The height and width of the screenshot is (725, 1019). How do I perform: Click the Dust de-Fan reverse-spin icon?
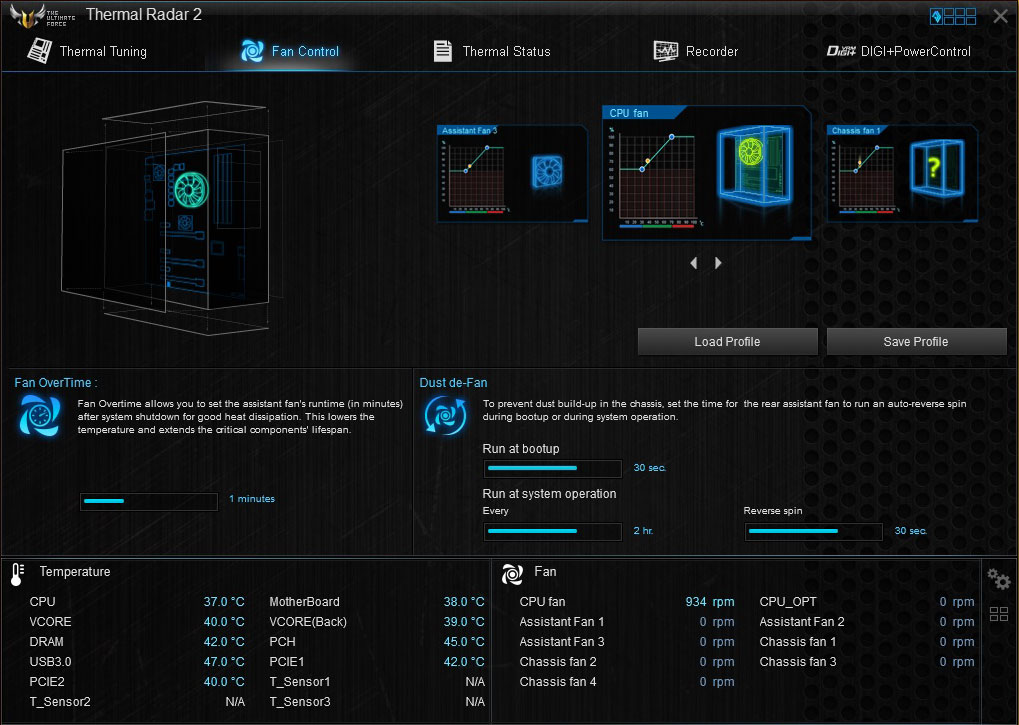point(445,415)
